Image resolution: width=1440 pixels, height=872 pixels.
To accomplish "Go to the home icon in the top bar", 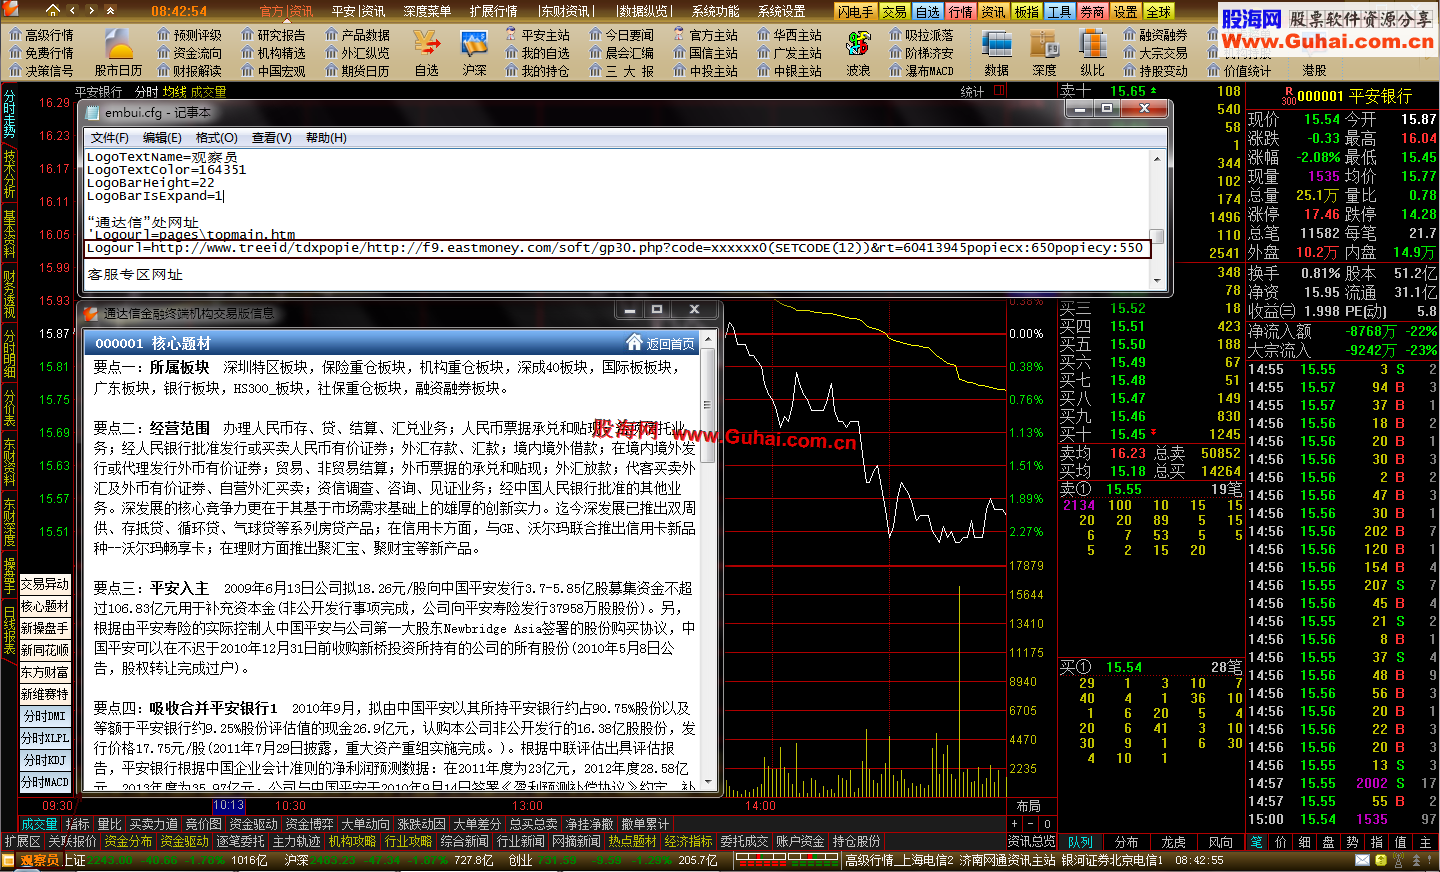I will pyautogui.click(x=52, y=10).
